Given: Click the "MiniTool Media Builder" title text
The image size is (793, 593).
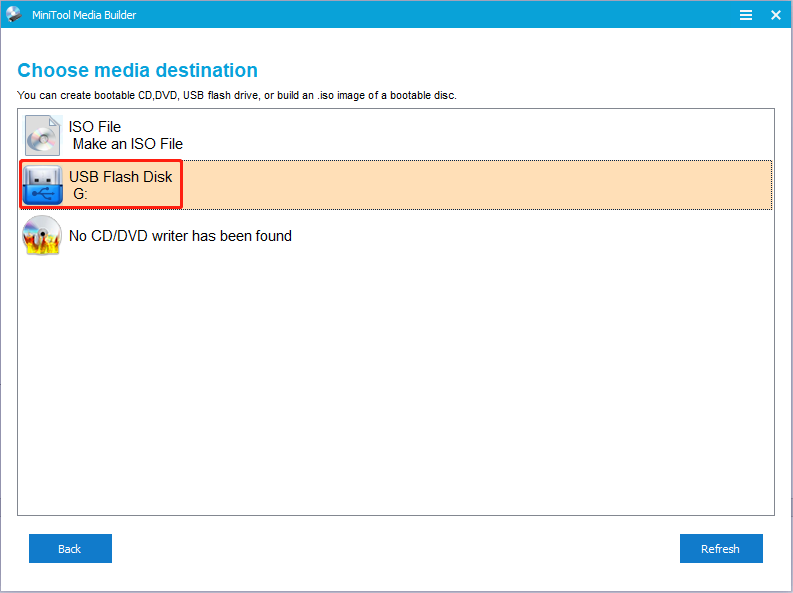Looking at the screenshot, I should coord(84,15).
